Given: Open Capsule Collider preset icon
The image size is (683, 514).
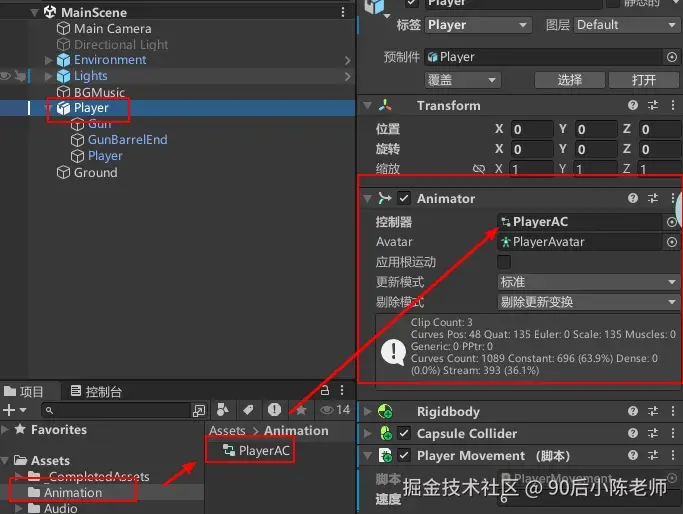Looking at the screenshot, I should [653, 433].
